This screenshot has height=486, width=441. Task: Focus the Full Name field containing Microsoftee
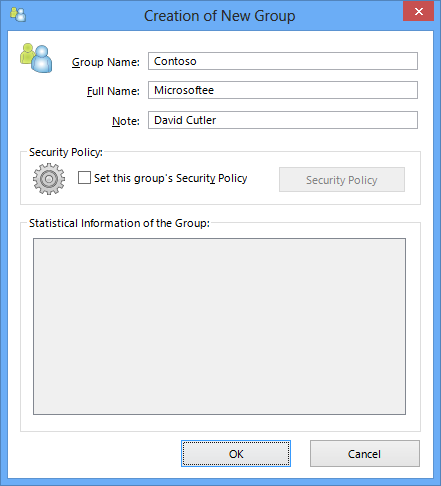tap(283, 90)
